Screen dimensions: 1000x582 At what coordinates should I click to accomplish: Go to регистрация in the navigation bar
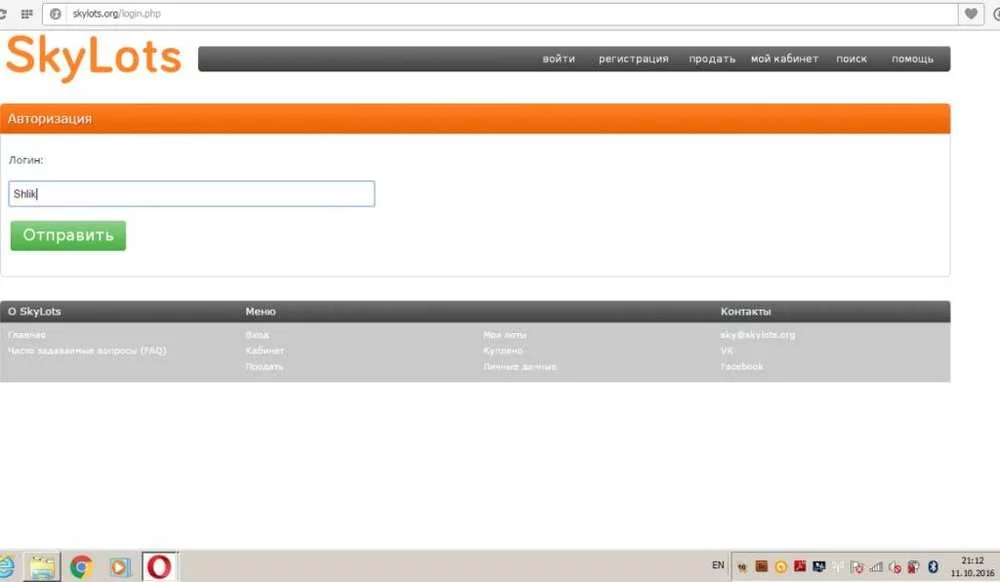coord(633,59)
